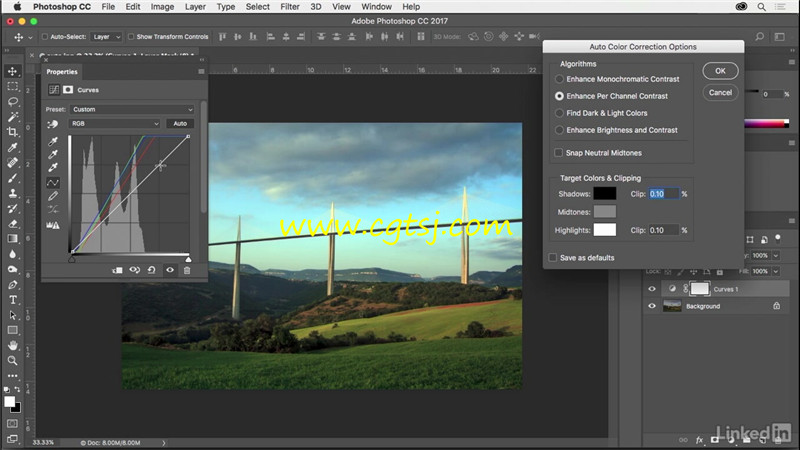Click the Midtones gray color swatch
Screen dimensions: 800x450
coord(605,212)
